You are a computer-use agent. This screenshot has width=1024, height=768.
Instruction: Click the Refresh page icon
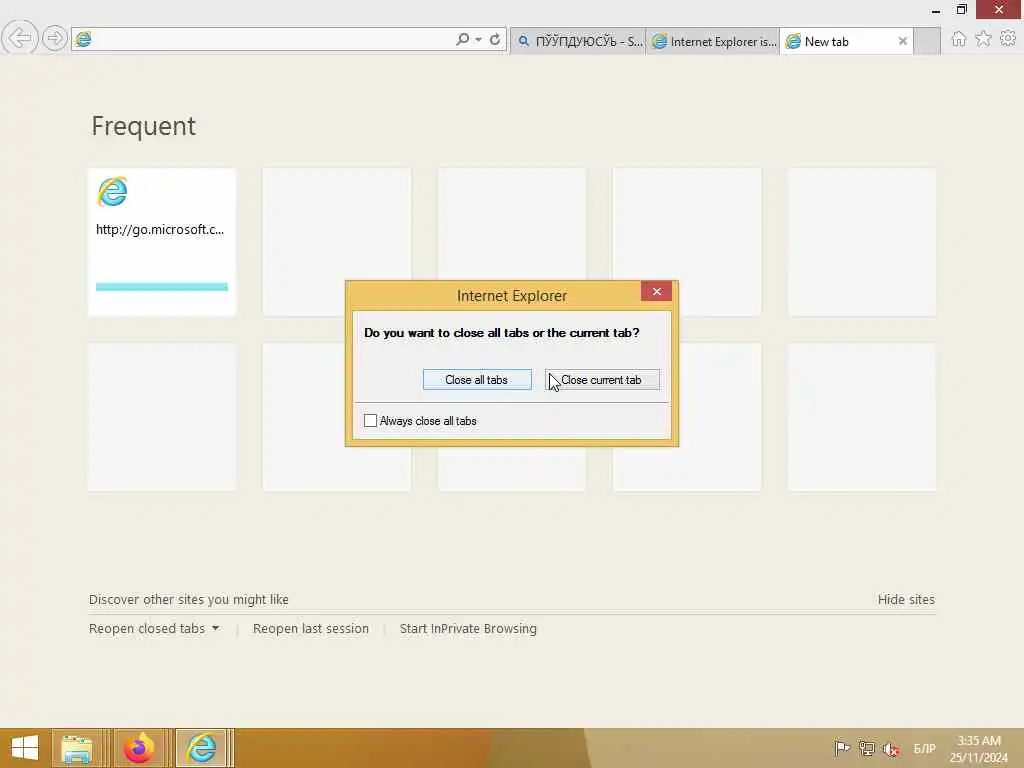click(x=495, y=39)
